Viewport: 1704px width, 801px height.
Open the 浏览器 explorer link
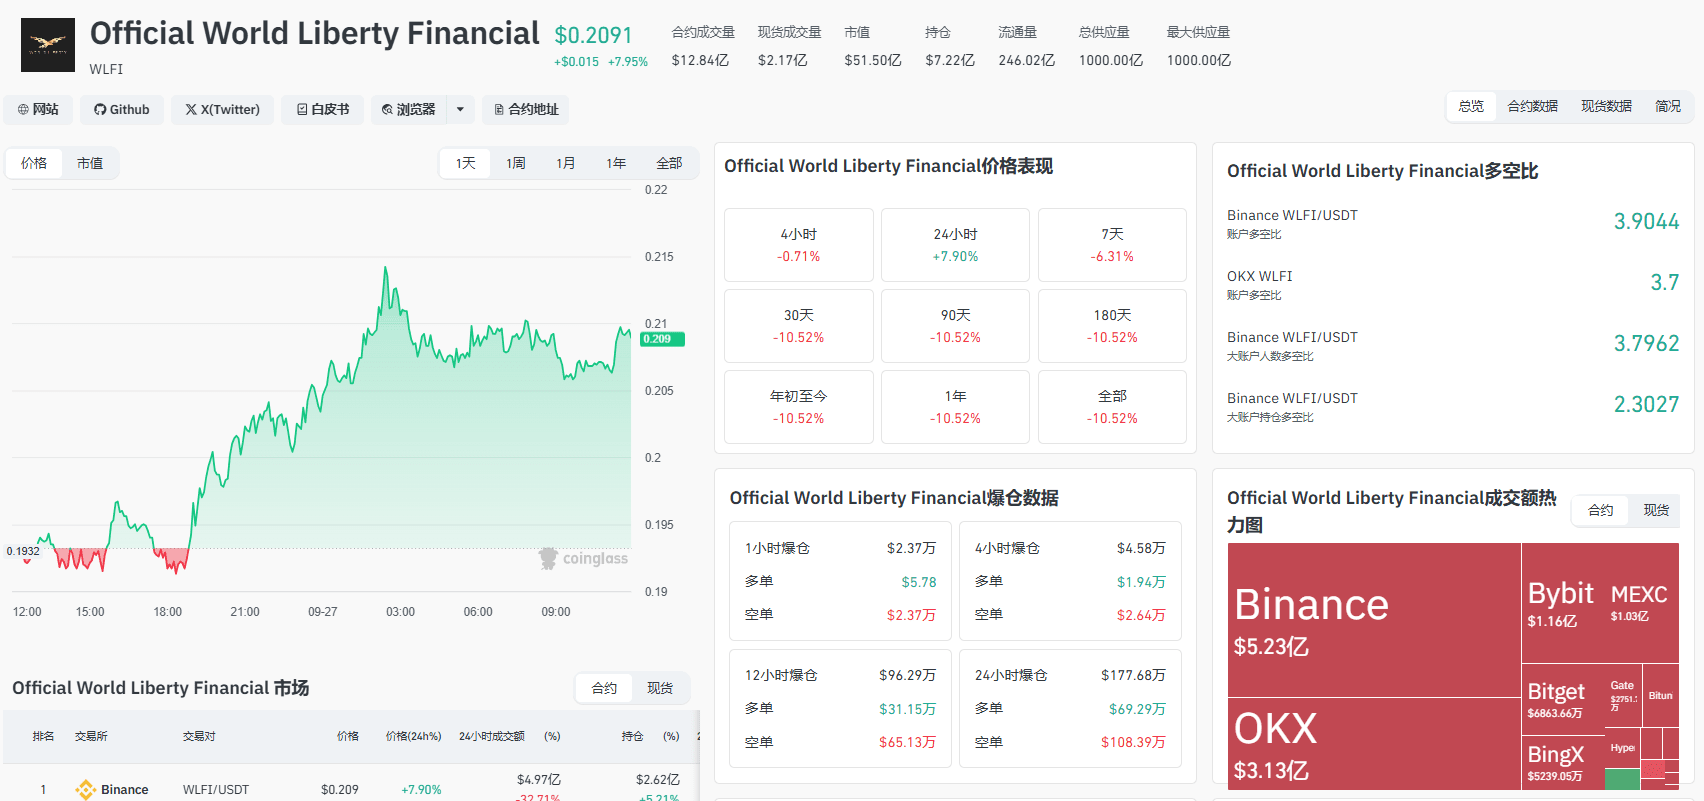(x=409, y=109)
